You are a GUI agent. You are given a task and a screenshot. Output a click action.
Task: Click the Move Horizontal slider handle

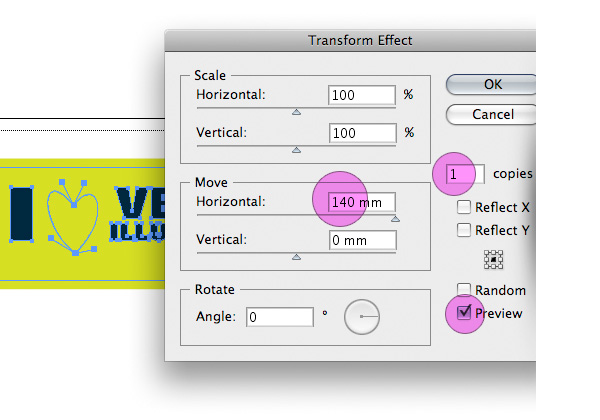[395, 219]
